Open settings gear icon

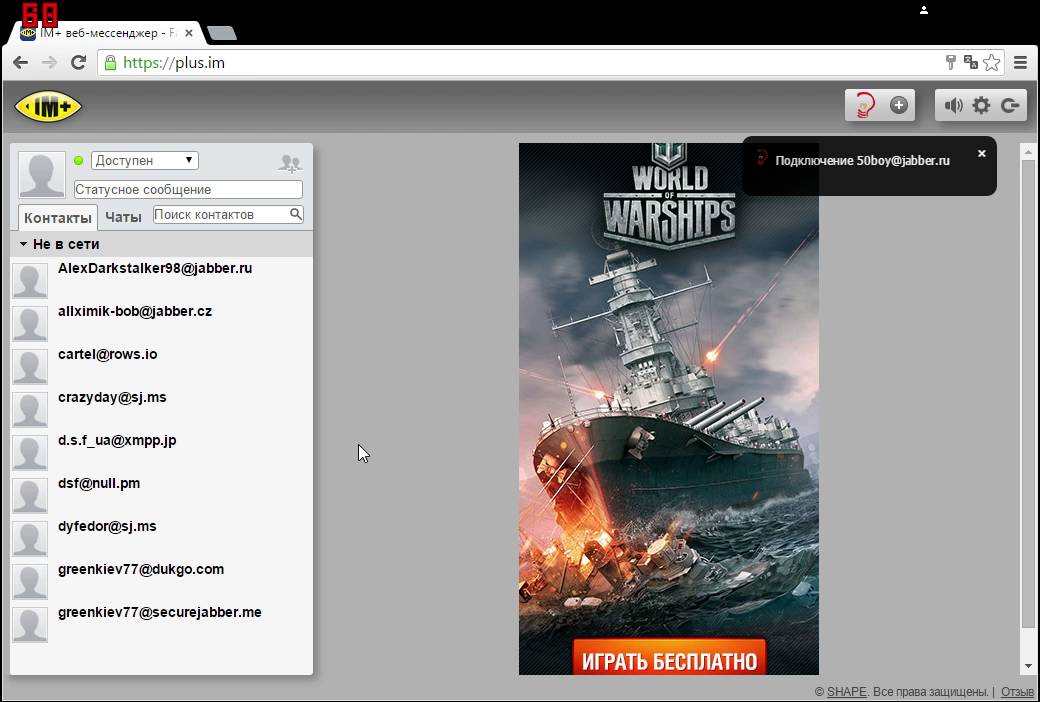[x=981, y=105]
